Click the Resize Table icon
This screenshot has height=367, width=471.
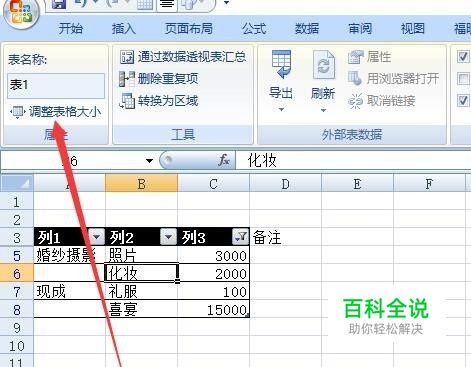click(x=17, y=112)
